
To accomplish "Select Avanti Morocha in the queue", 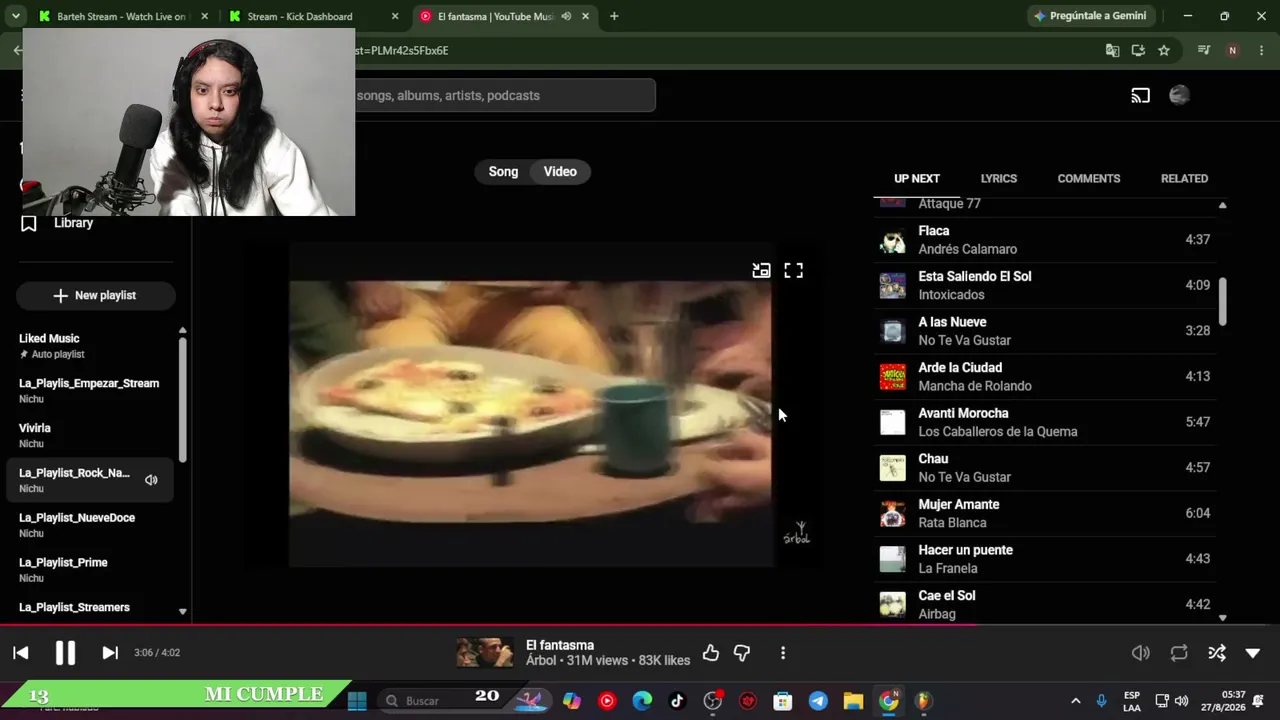I will pos(1045,422).
